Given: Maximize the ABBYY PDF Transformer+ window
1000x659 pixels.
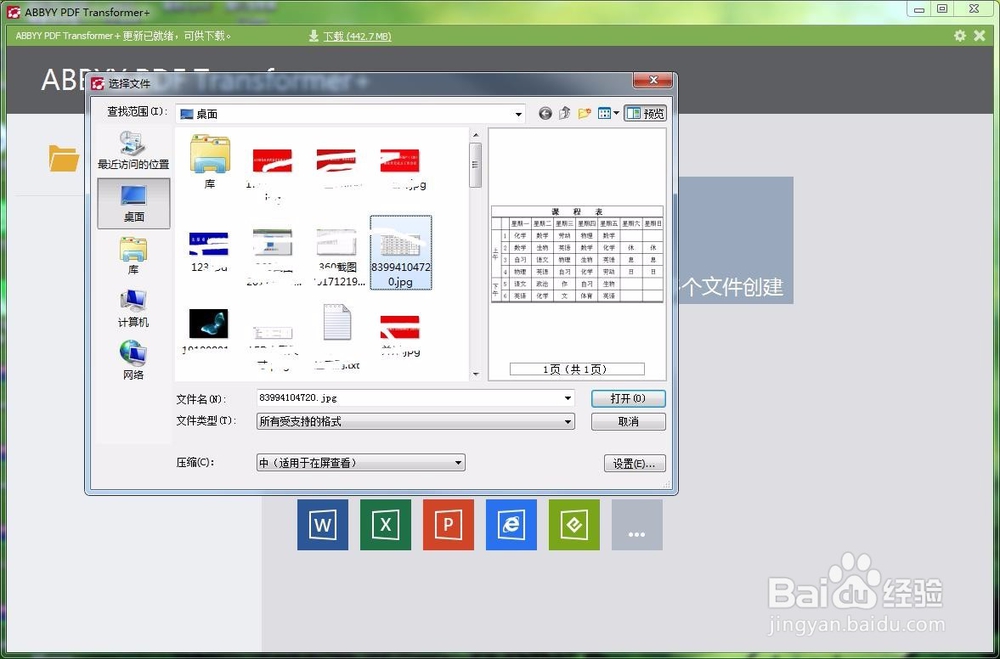Looking at the screenshot, I should coord(942,9).
